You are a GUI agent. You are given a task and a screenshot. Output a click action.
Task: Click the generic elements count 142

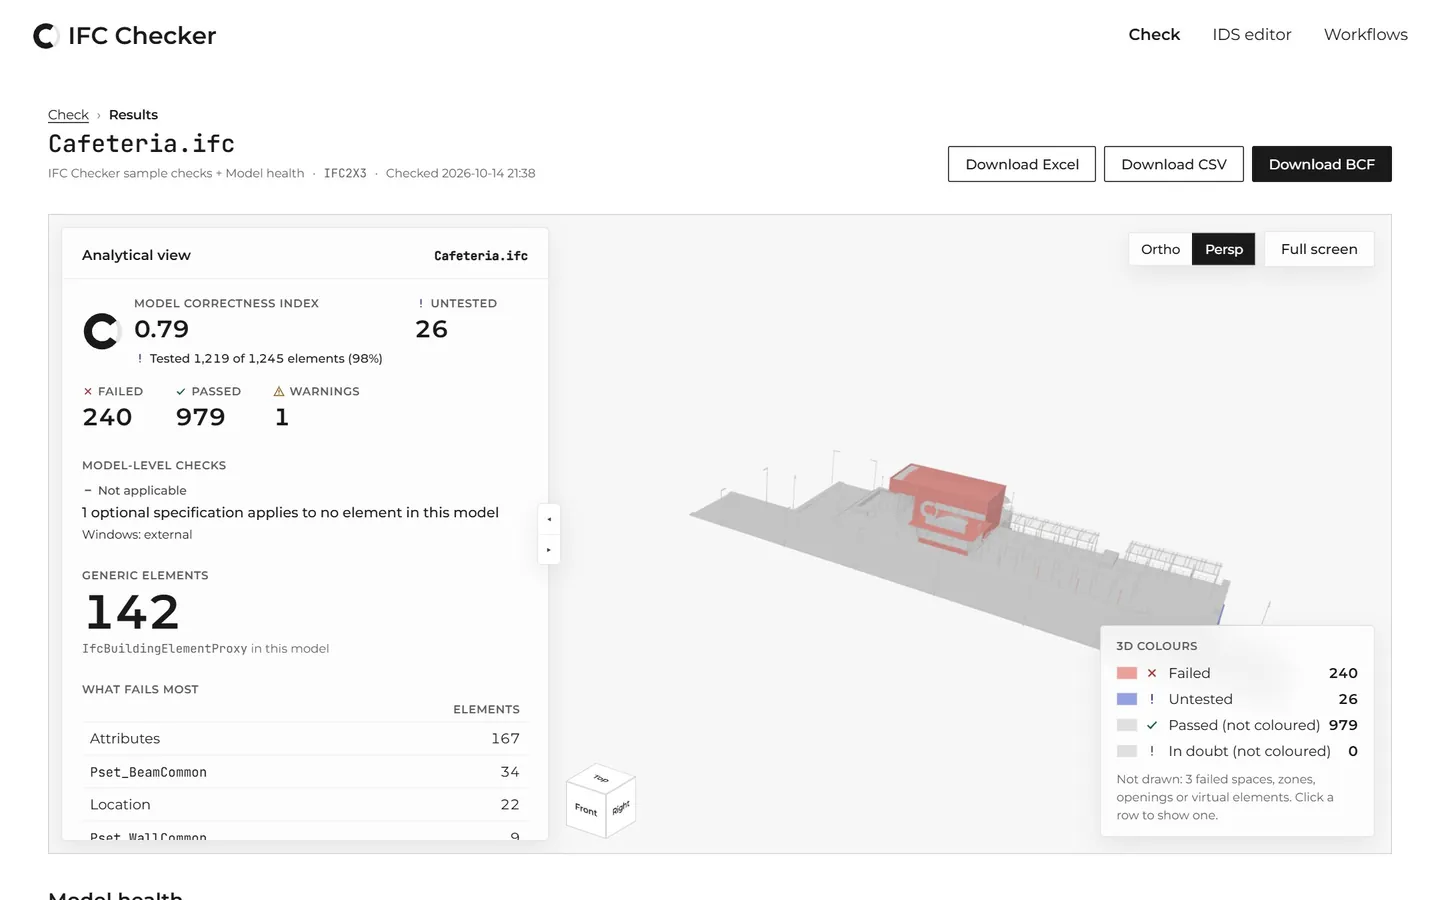point(132,612)
